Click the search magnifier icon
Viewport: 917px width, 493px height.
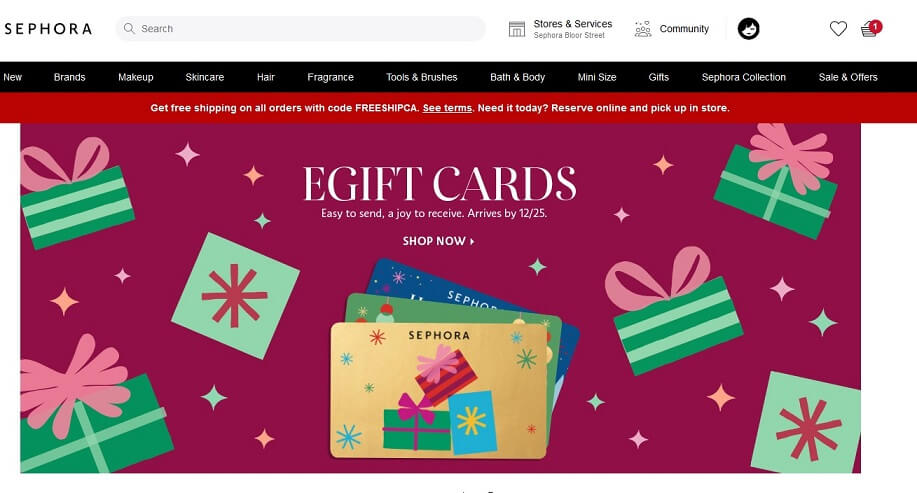point(129,28)
